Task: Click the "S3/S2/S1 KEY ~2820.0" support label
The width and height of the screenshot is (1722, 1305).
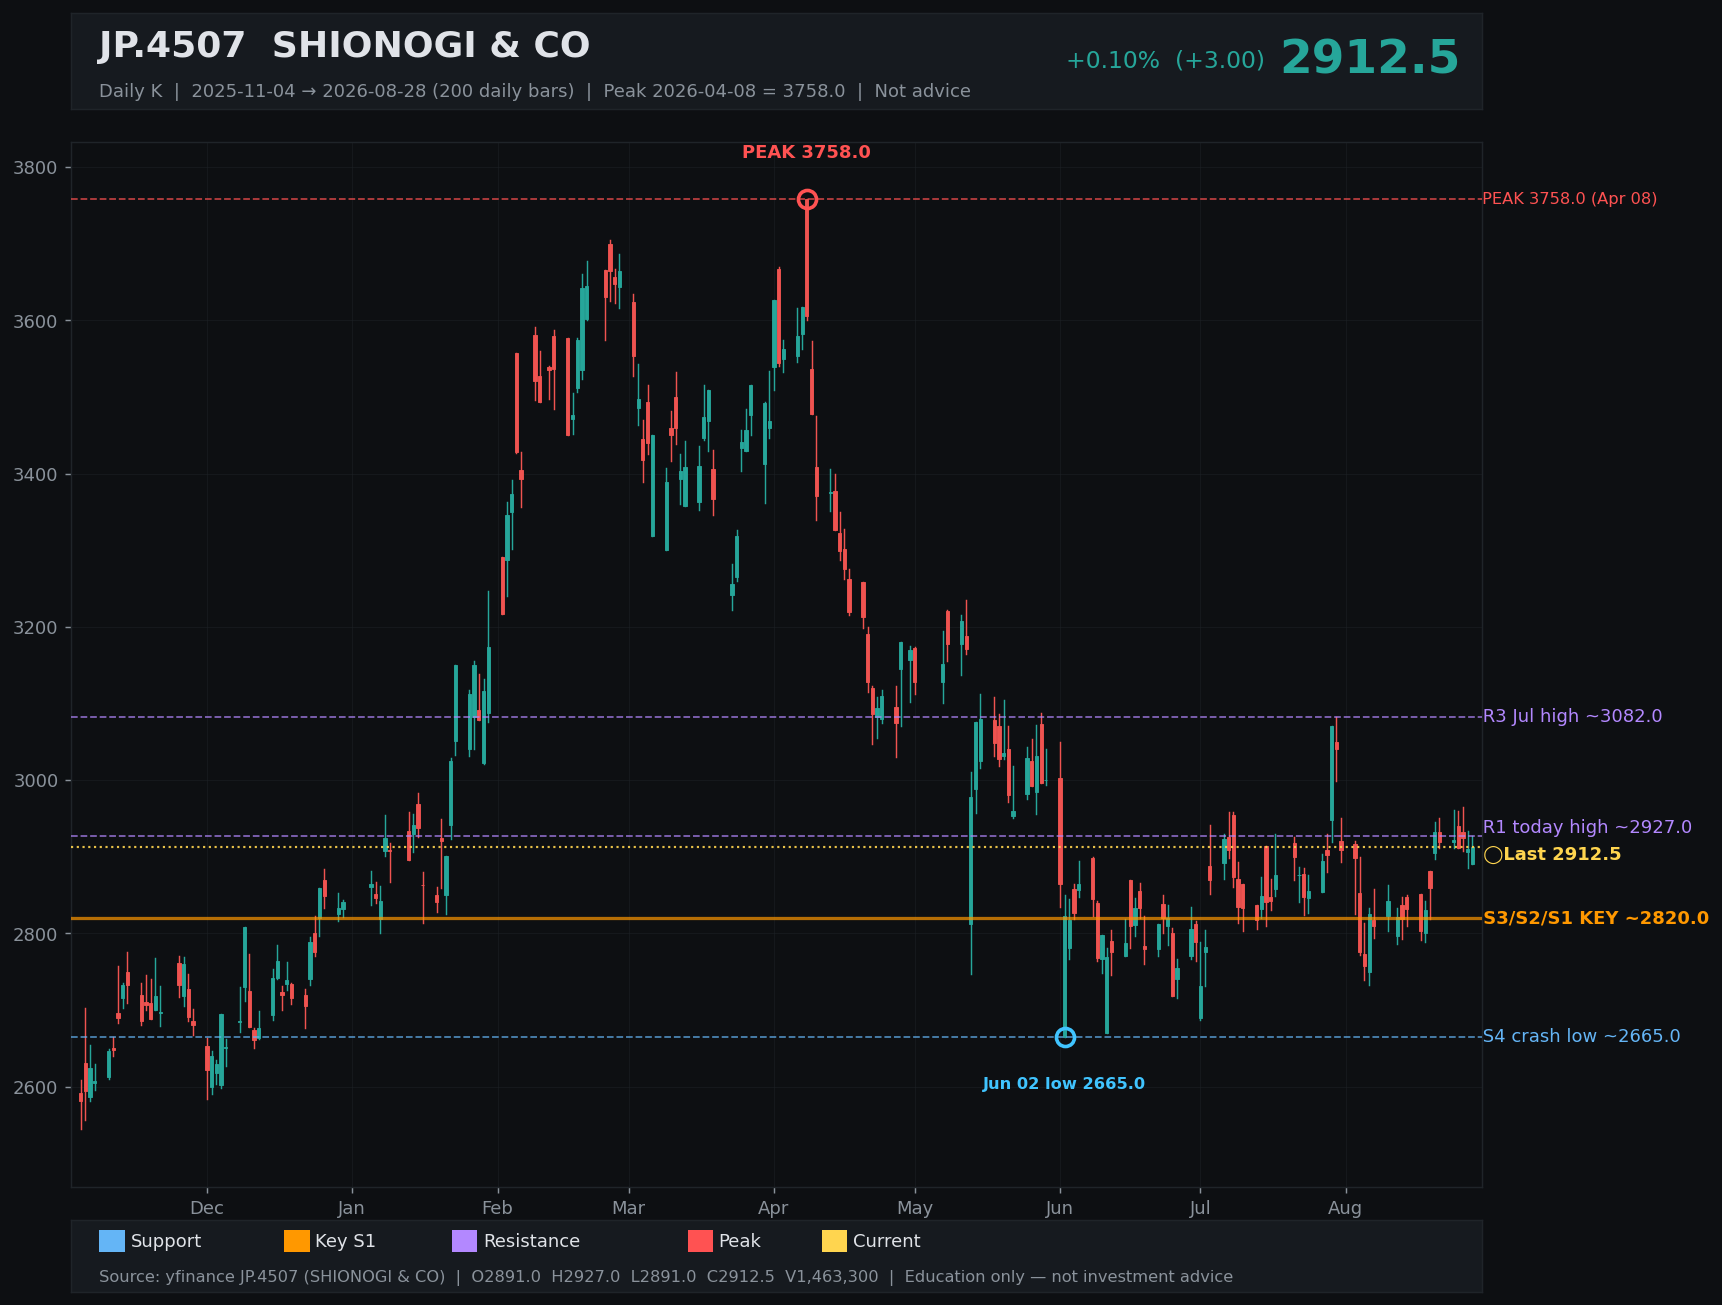Action: (1596, 918)
